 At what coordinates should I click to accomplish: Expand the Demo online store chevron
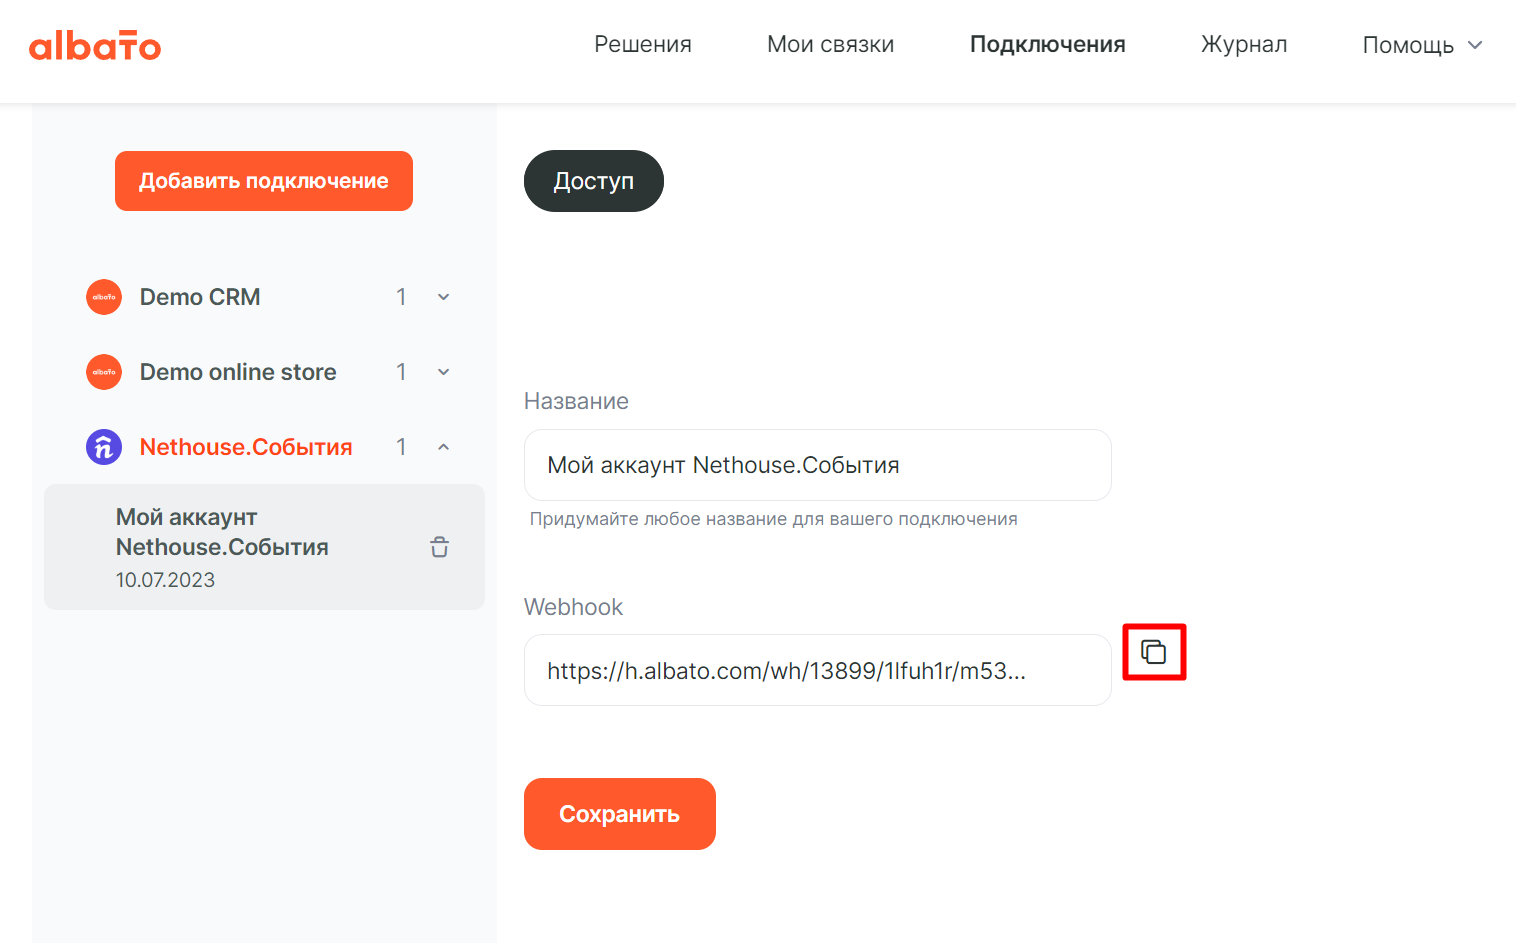pyautogui.click(x=444, y=372)
